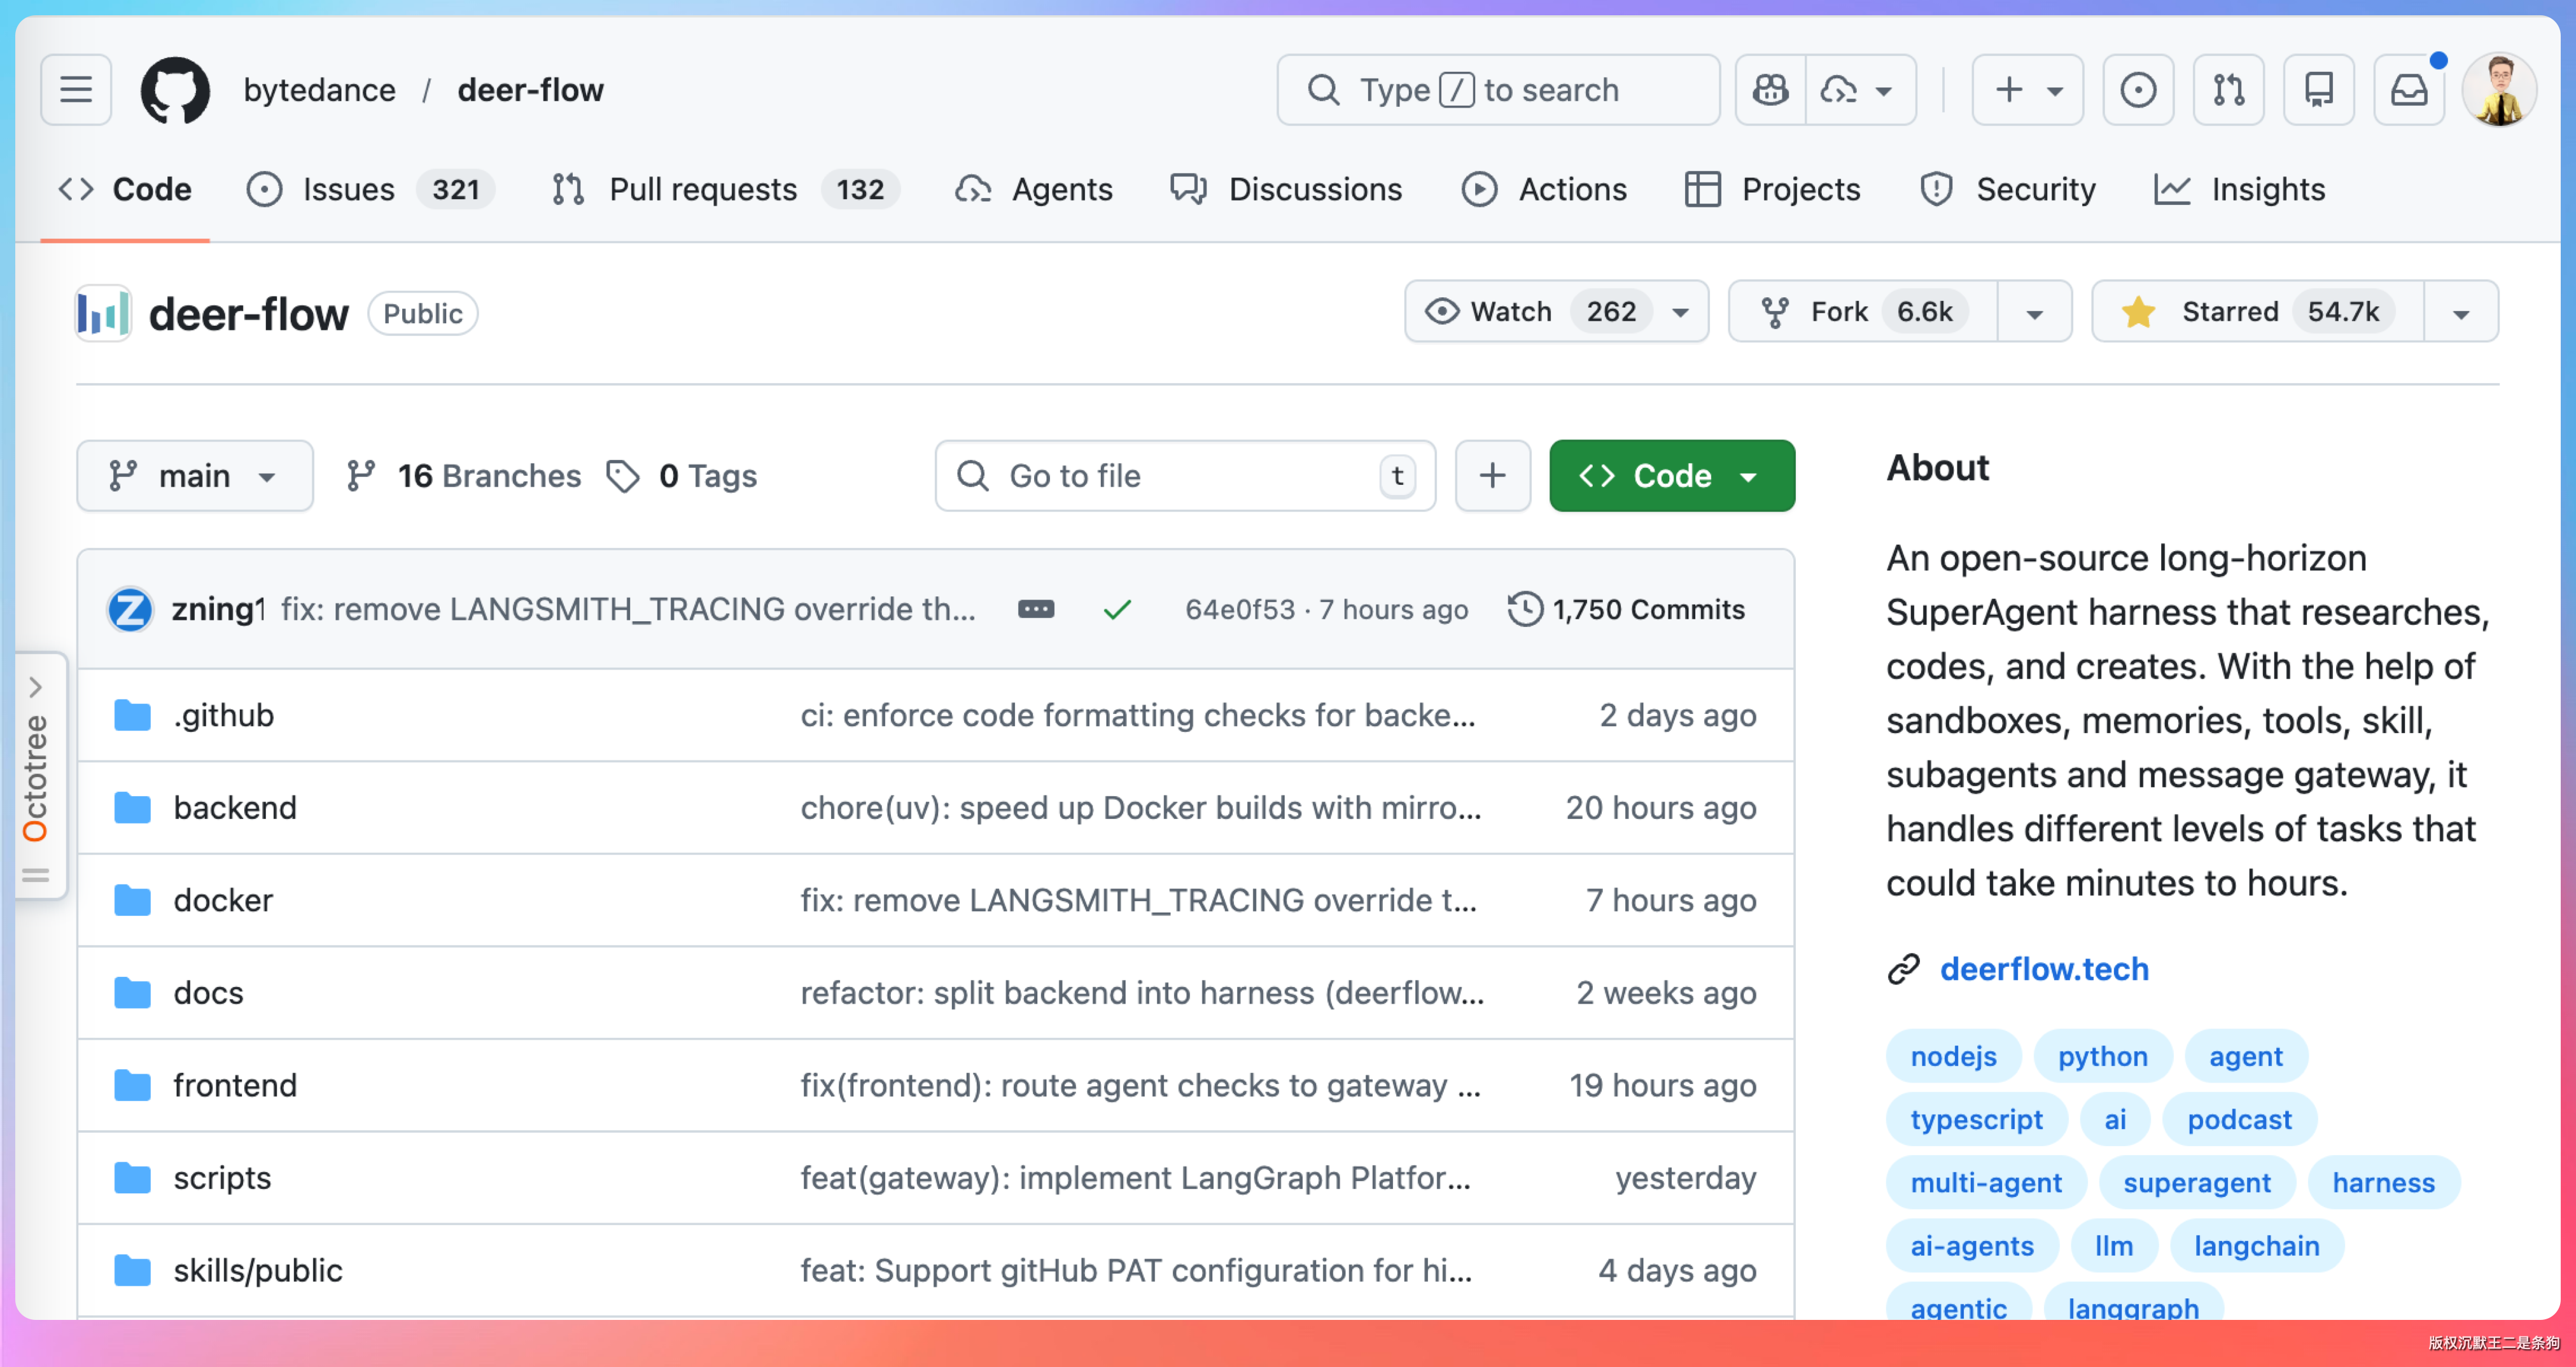Open the issues icon in header
2576x1367 pixels.
[x=2138, y=90]
